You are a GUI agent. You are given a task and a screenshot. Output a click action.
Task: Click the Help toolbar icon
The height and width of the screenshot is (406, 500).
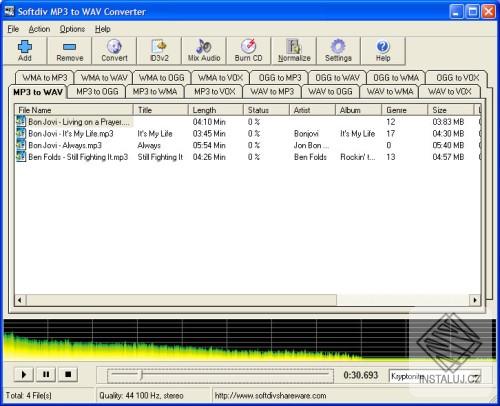pyautogui.click(x=383, y=50)
